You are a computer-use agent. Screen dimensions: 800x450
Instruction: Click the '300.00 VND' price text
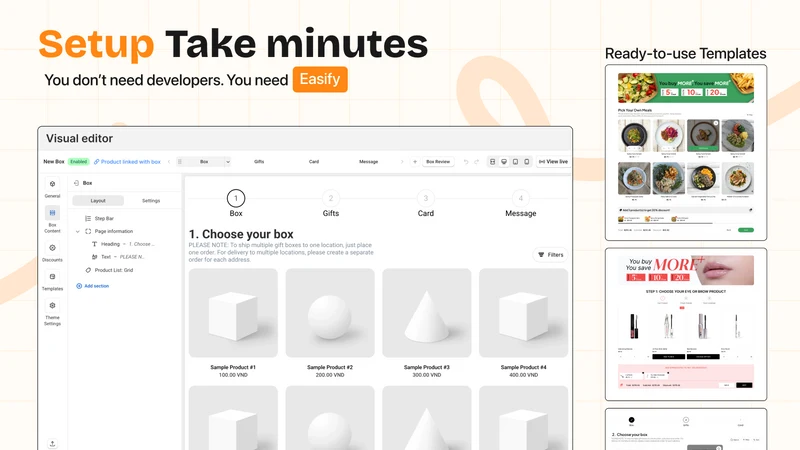pyautogui.click(x=427, y=375)
